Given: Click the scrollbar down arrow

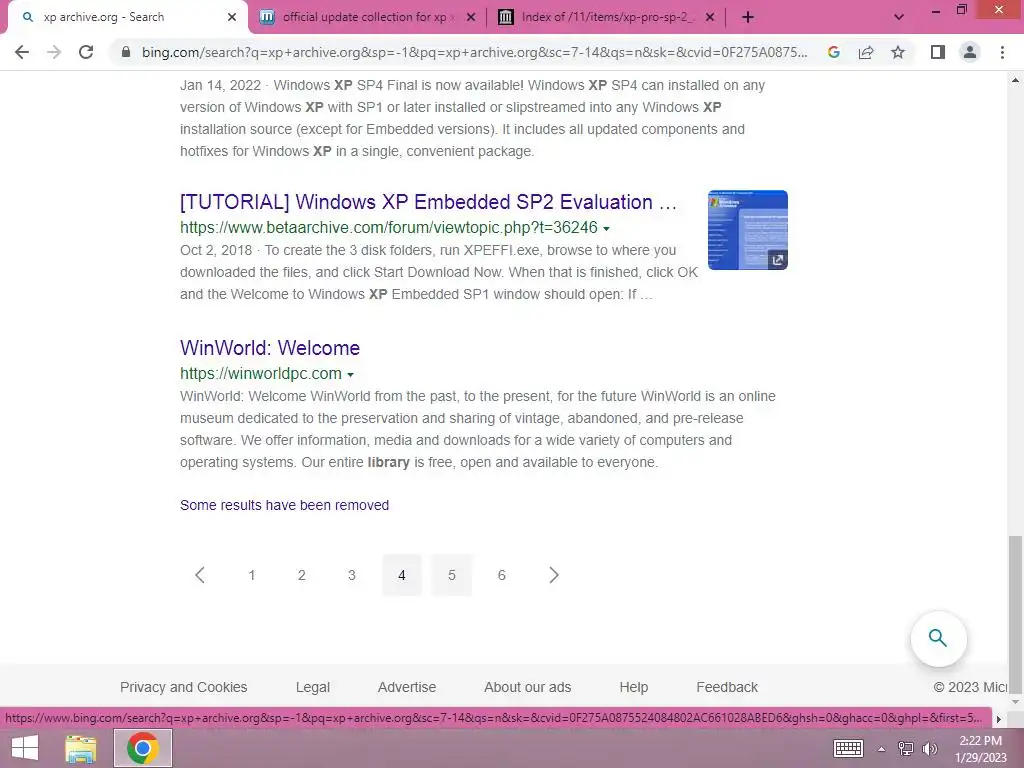Looking at the screenshot, I should coord(1015,701).
